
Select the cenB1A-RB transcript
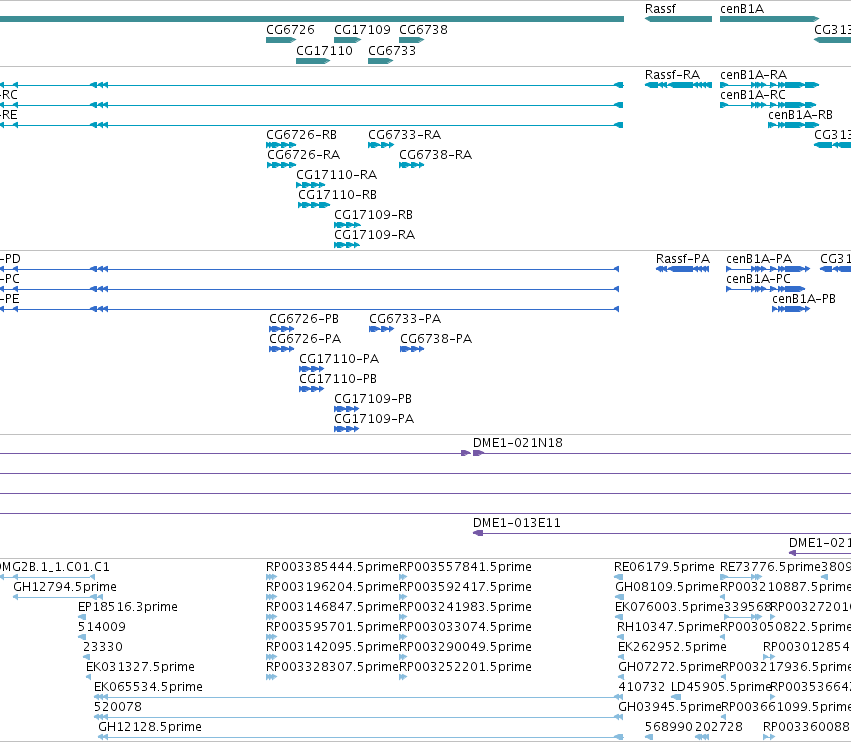793,125
